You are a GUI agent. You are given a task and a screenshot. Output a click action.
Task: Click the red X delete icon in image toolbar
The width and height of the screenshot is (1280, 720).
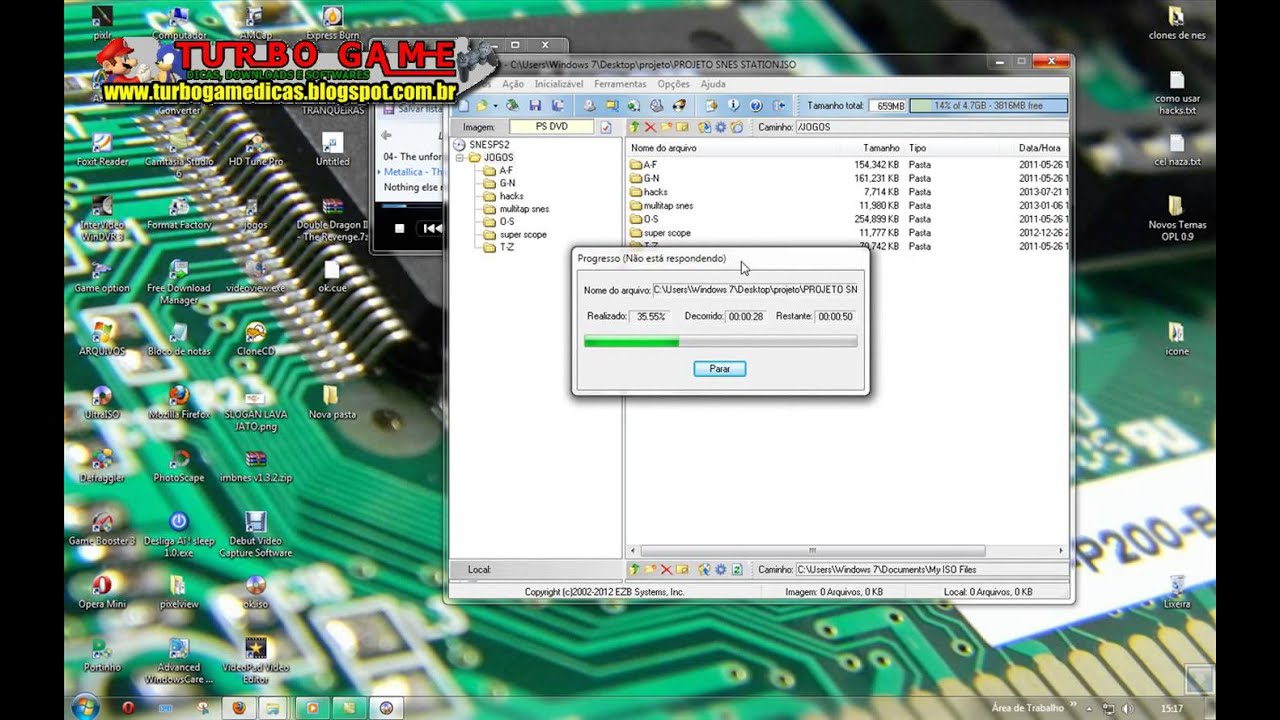click(650, 127)
